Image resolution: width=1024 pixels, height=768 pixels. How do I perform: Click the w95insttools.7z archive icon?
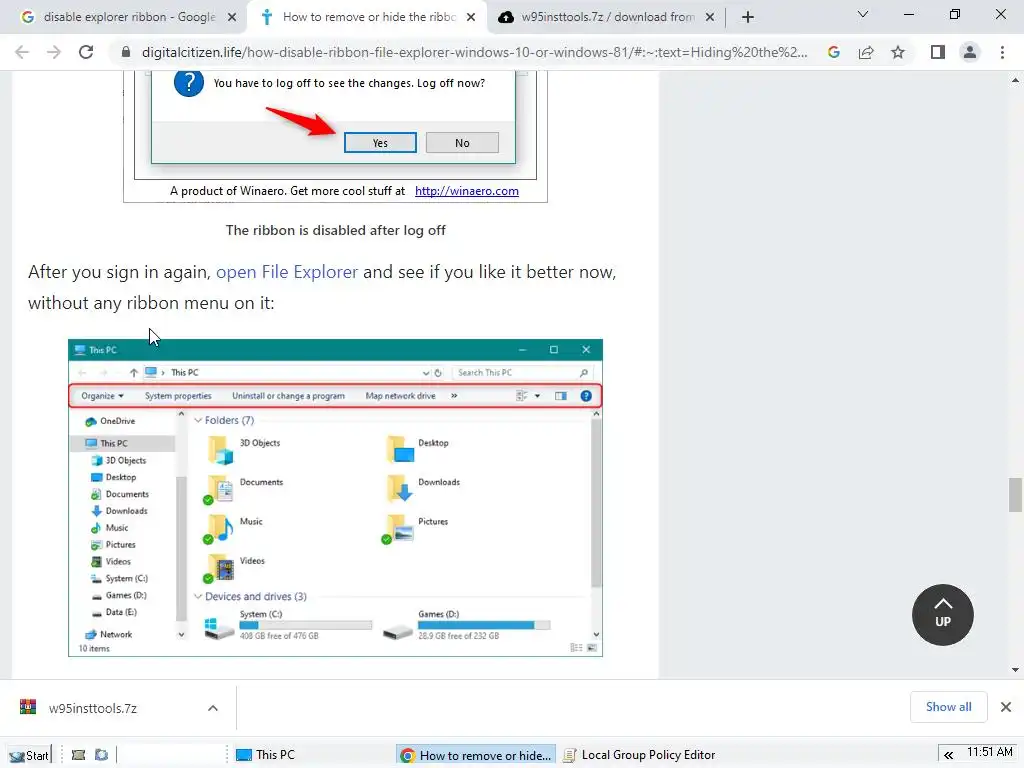[x=28, y=707]
